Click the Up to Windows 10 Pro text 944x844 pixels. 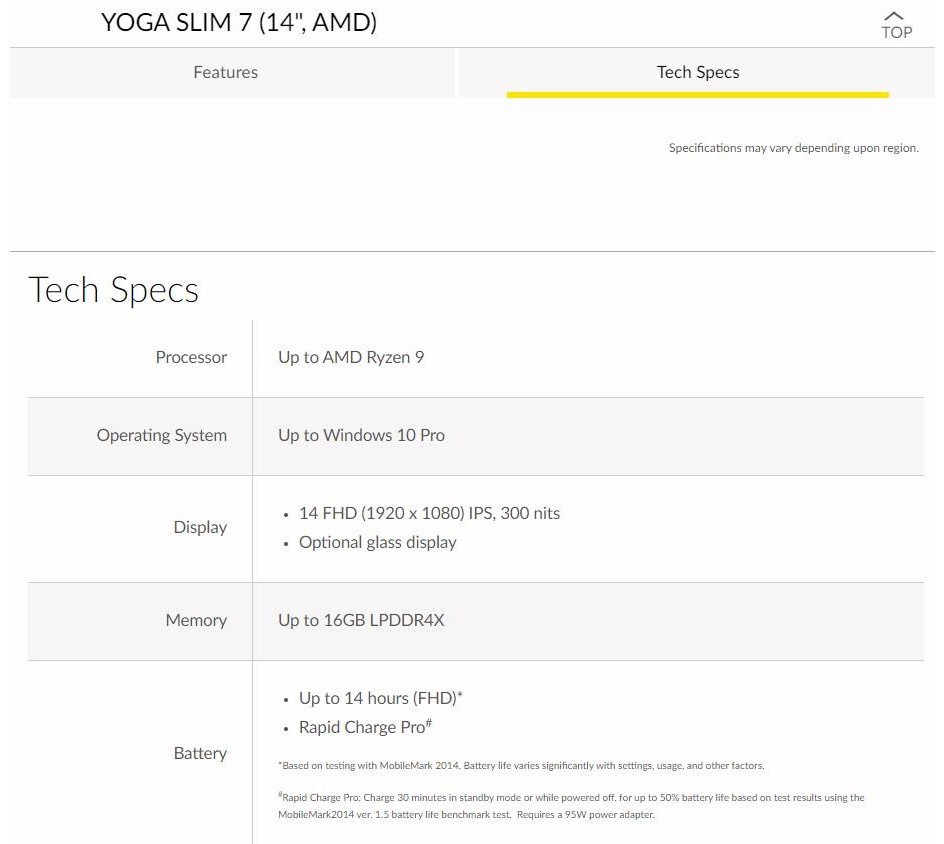point(361,435)
